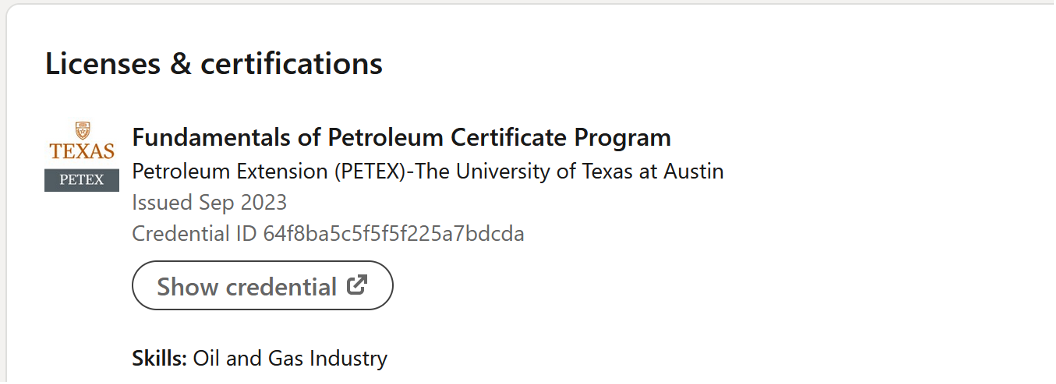Open Fundamentals of Petroleum Certificate Program title
The image size is (1056, 384).
click(401, 137)
